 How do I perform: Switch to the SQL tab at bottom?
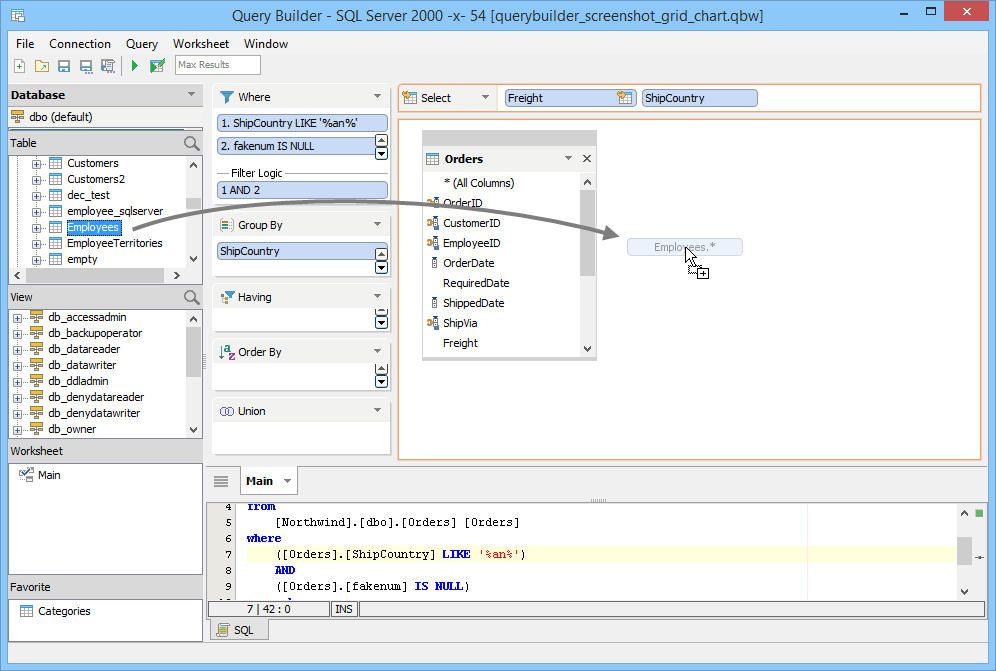click(239, 630)
